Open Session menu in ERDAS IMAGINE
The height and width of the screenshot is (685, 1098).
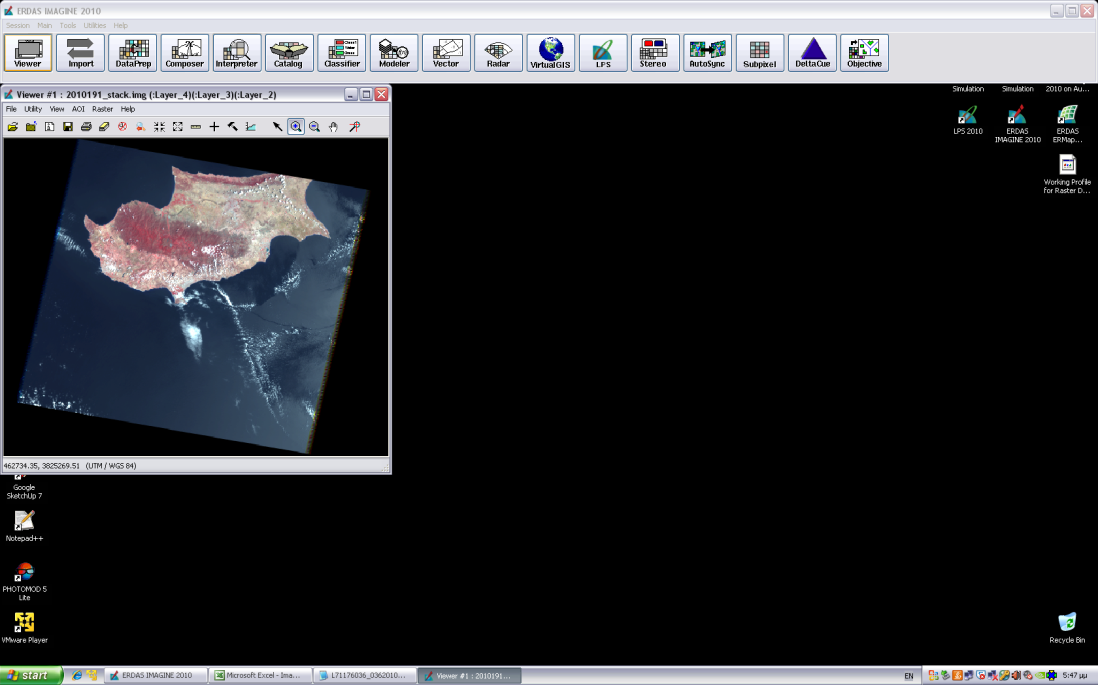(18, 25)
